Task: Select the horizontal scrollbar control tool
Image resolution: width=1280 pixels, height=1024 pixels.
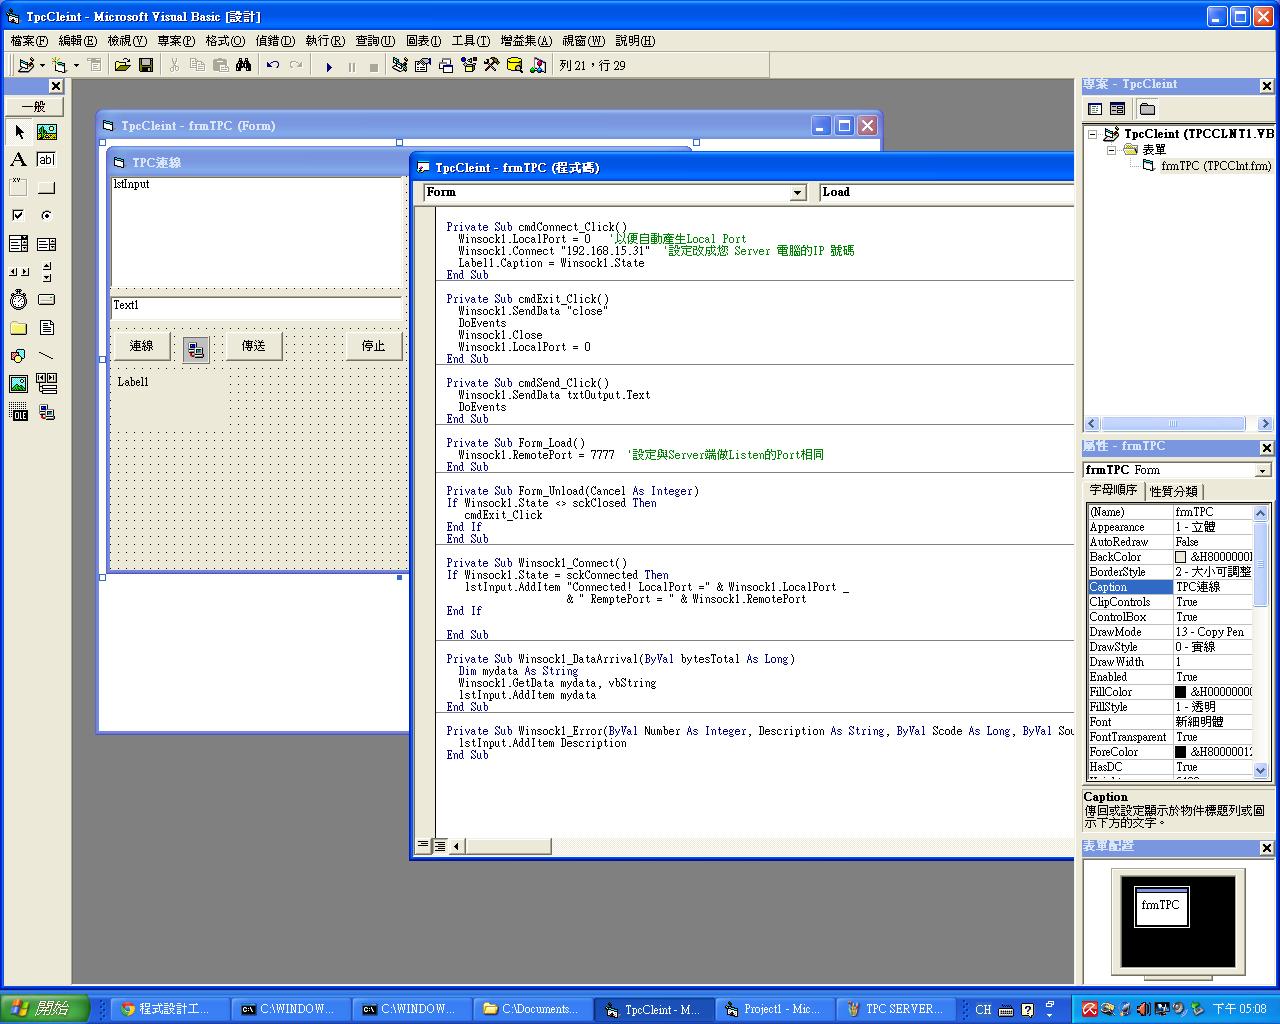Action: [x=19, y=272]
